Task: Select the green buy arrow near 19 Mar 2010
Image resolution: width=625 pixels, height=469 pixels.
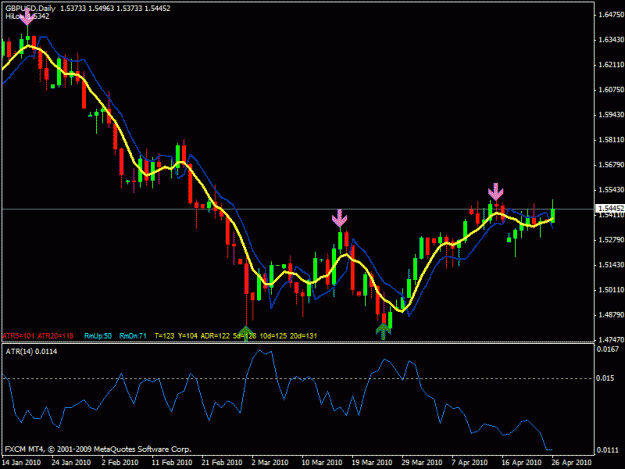Action: (383, 331)
